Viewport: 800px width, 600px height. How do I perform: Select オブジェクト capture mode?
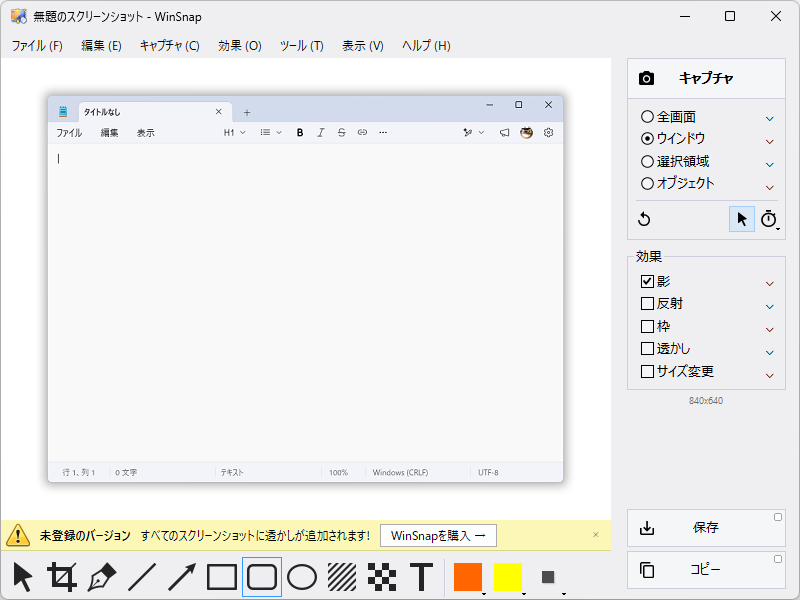click(x=678, y=183)
